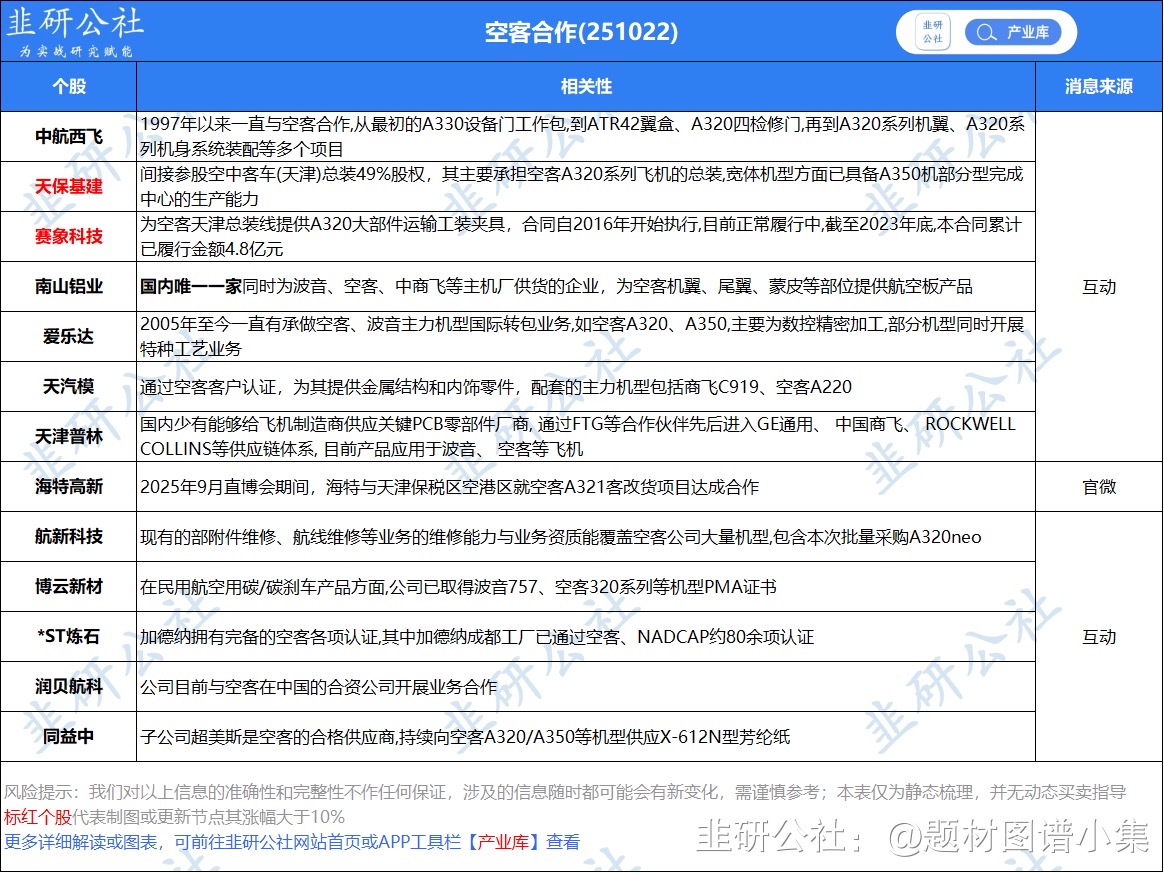The image size is (1164, 873).
Task: Click the 同益中 stock cell
Action: 68,737
